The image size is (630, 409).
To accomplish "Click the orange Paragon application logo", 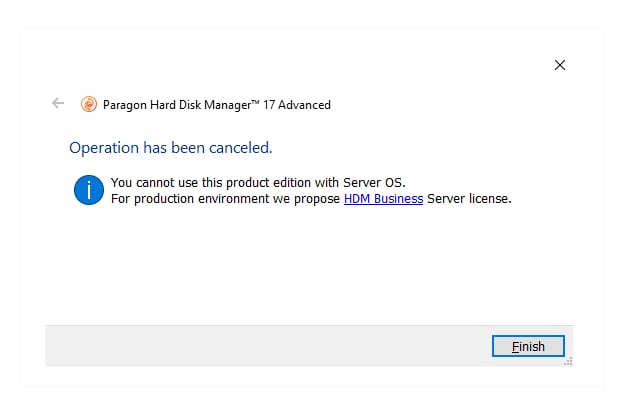I will coord(89,104).
